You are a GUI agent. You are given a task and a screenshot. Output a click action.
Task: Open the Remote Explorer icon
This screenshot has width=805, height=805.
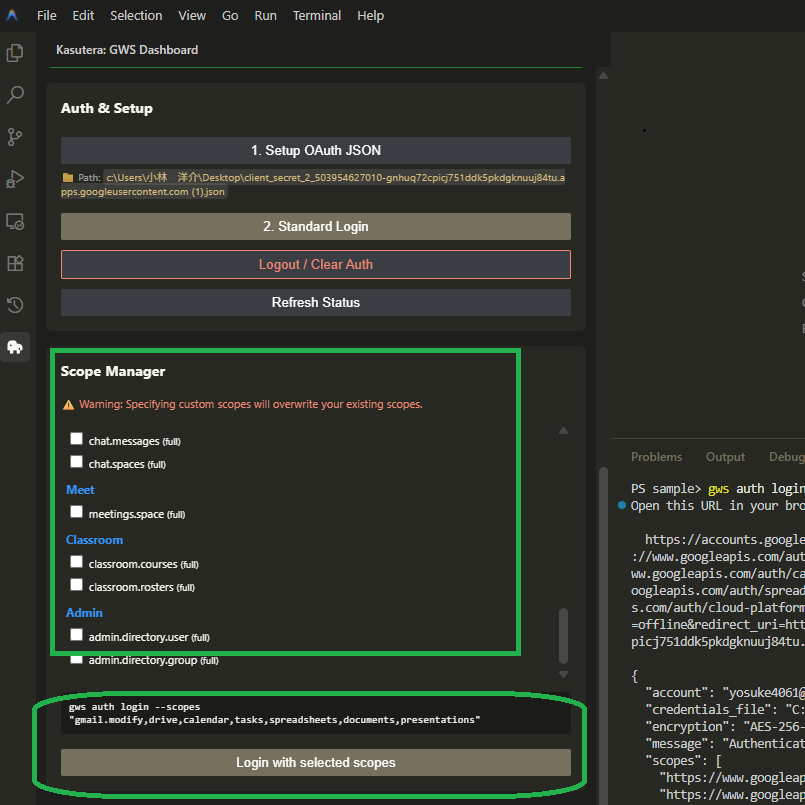pos(15,221)
